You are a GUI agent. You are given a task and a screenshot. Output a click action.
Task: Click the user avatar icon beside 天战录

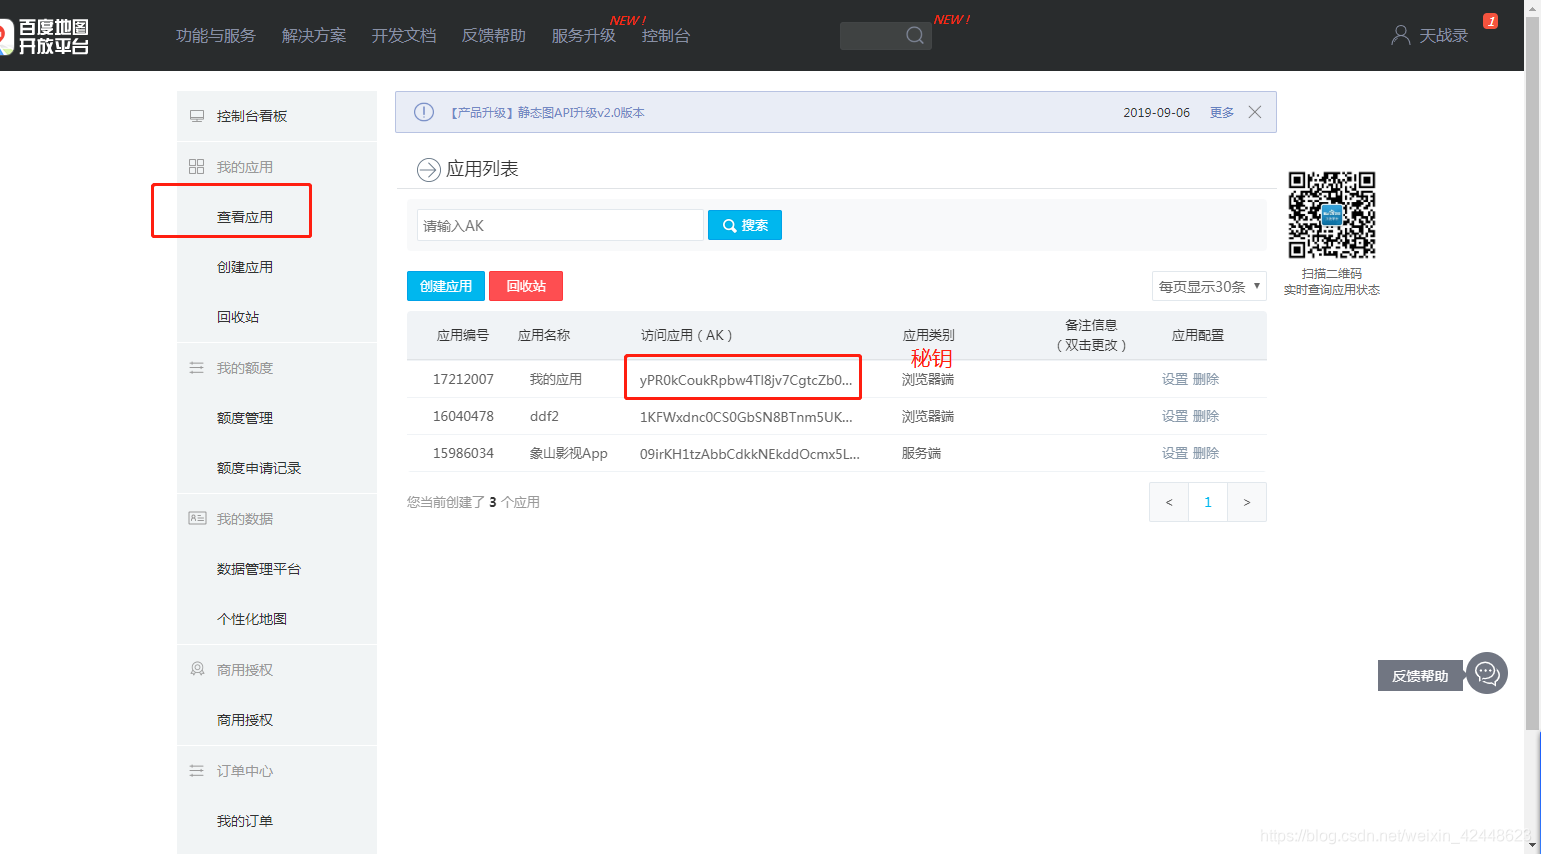point(1401,35)
